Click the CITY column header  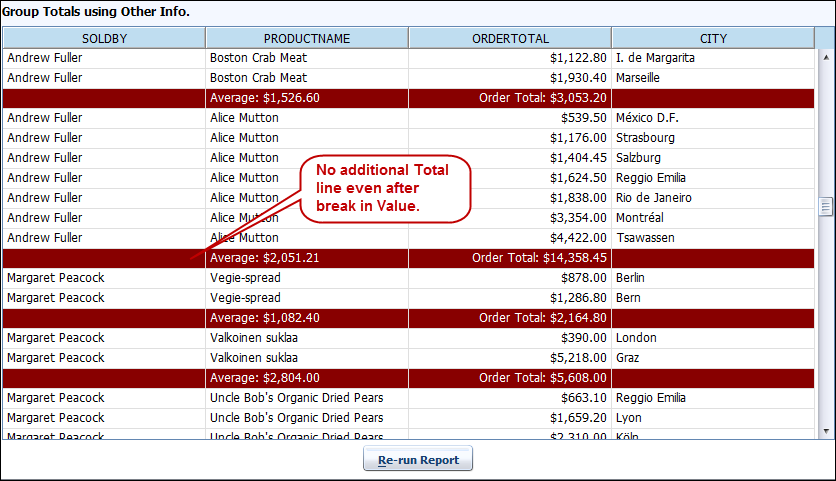pyautogui.click(x=713, y=38)
